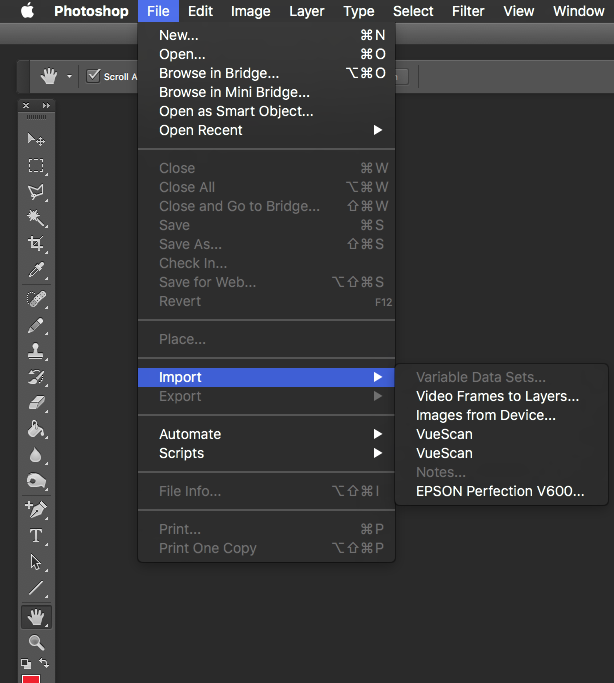614x683 pixels.
Task: Select the Clone Stamp tool
Action: coord(36,351)
